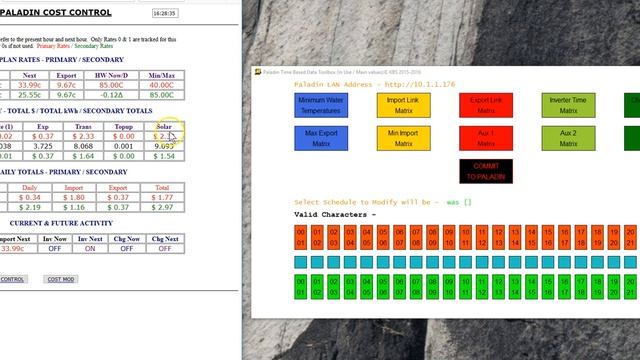This screenshot has width=640, height=360.
Task: Pick green hour box 18 19
Action: pos(597,287)
